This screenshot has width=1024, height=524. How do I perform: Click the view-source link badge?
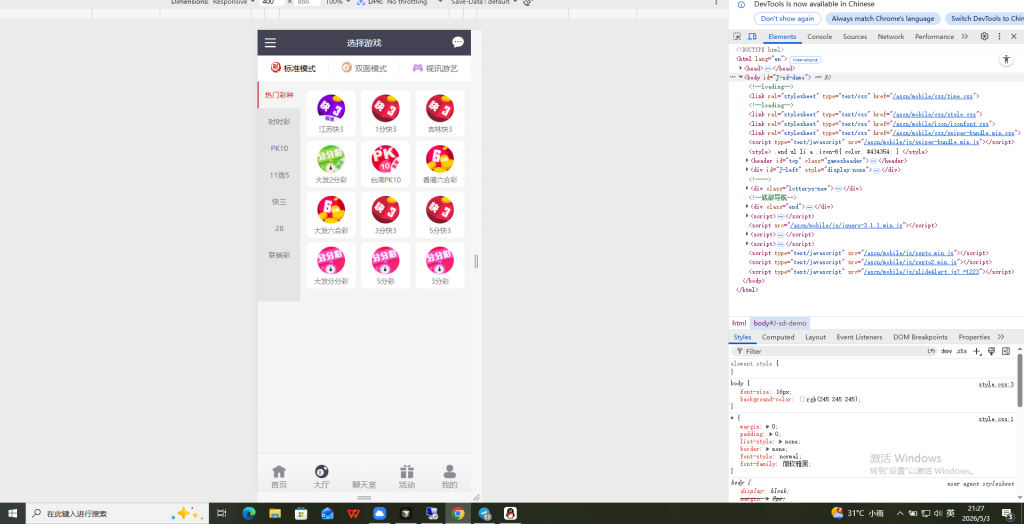[x=806, y=59]
